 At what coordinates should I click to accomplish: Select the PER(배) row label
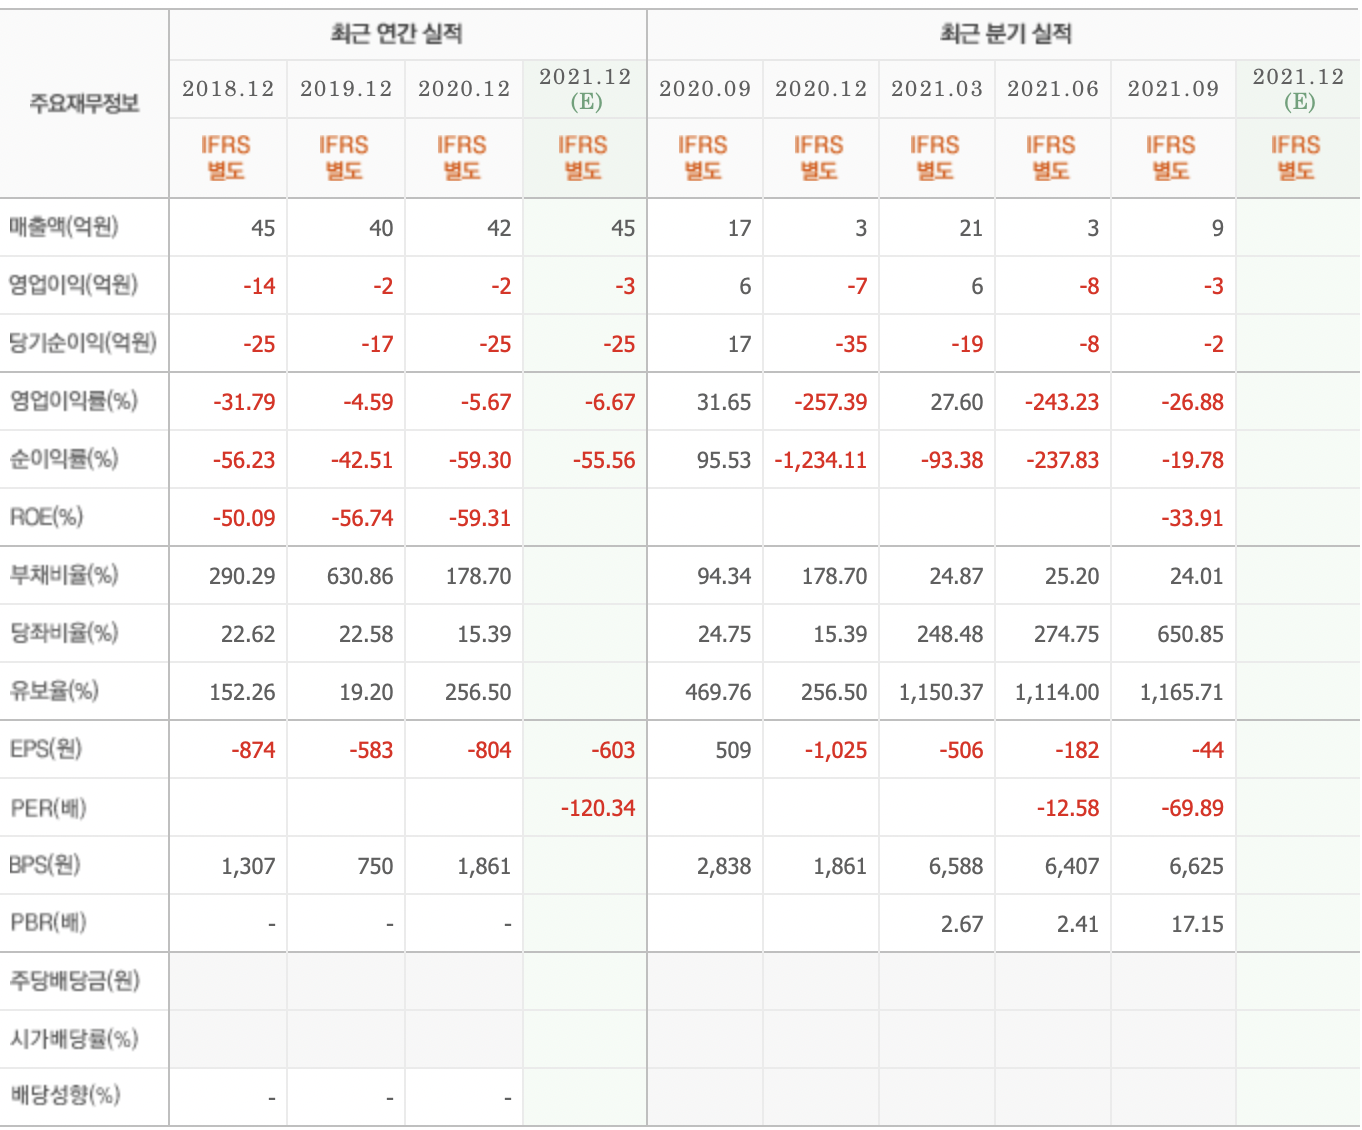click(48, 807)
